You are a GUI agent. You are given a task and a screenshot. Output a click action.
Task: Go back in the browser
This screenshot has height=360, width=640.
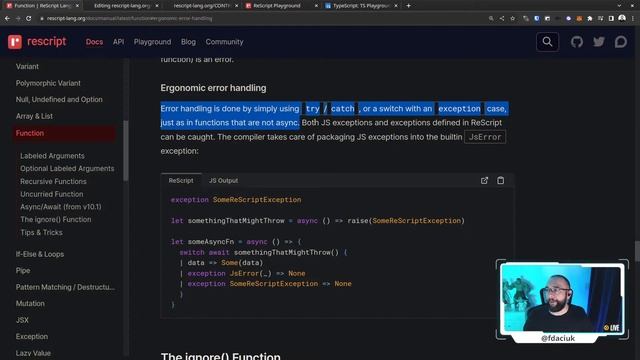[7, 18]
